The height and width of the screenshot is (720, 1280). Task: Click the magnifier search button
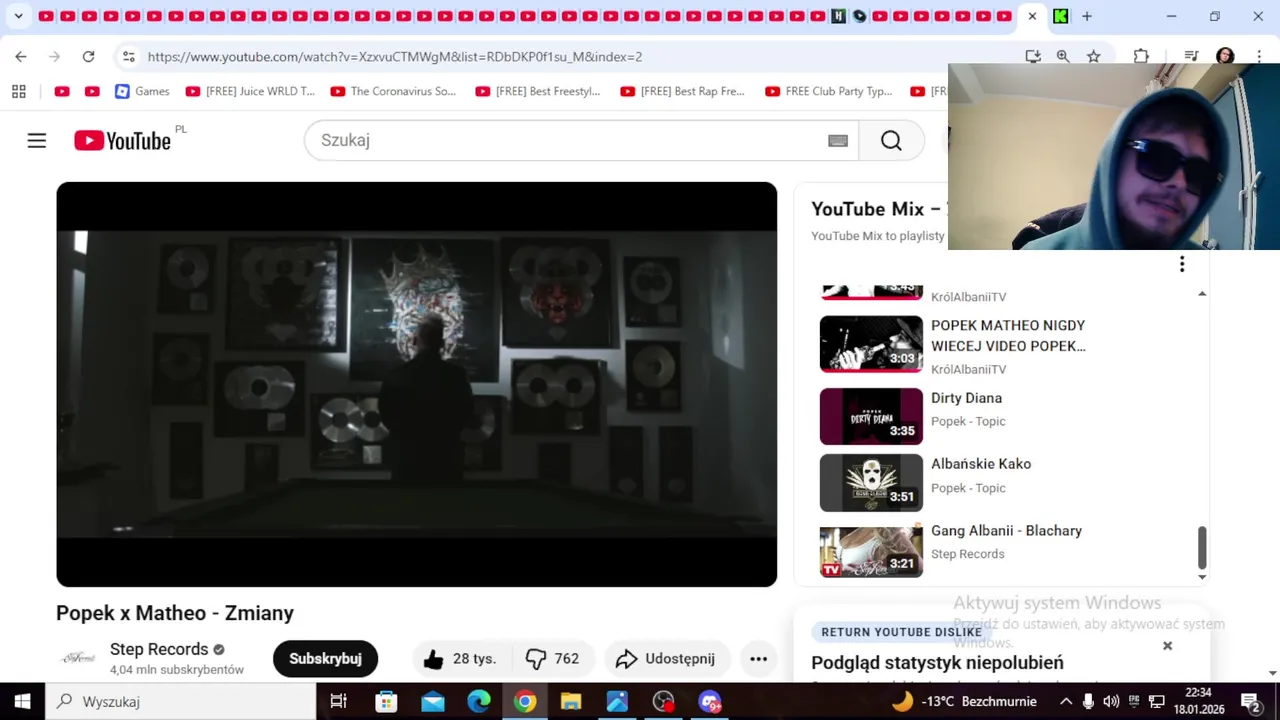pos(891,141)
